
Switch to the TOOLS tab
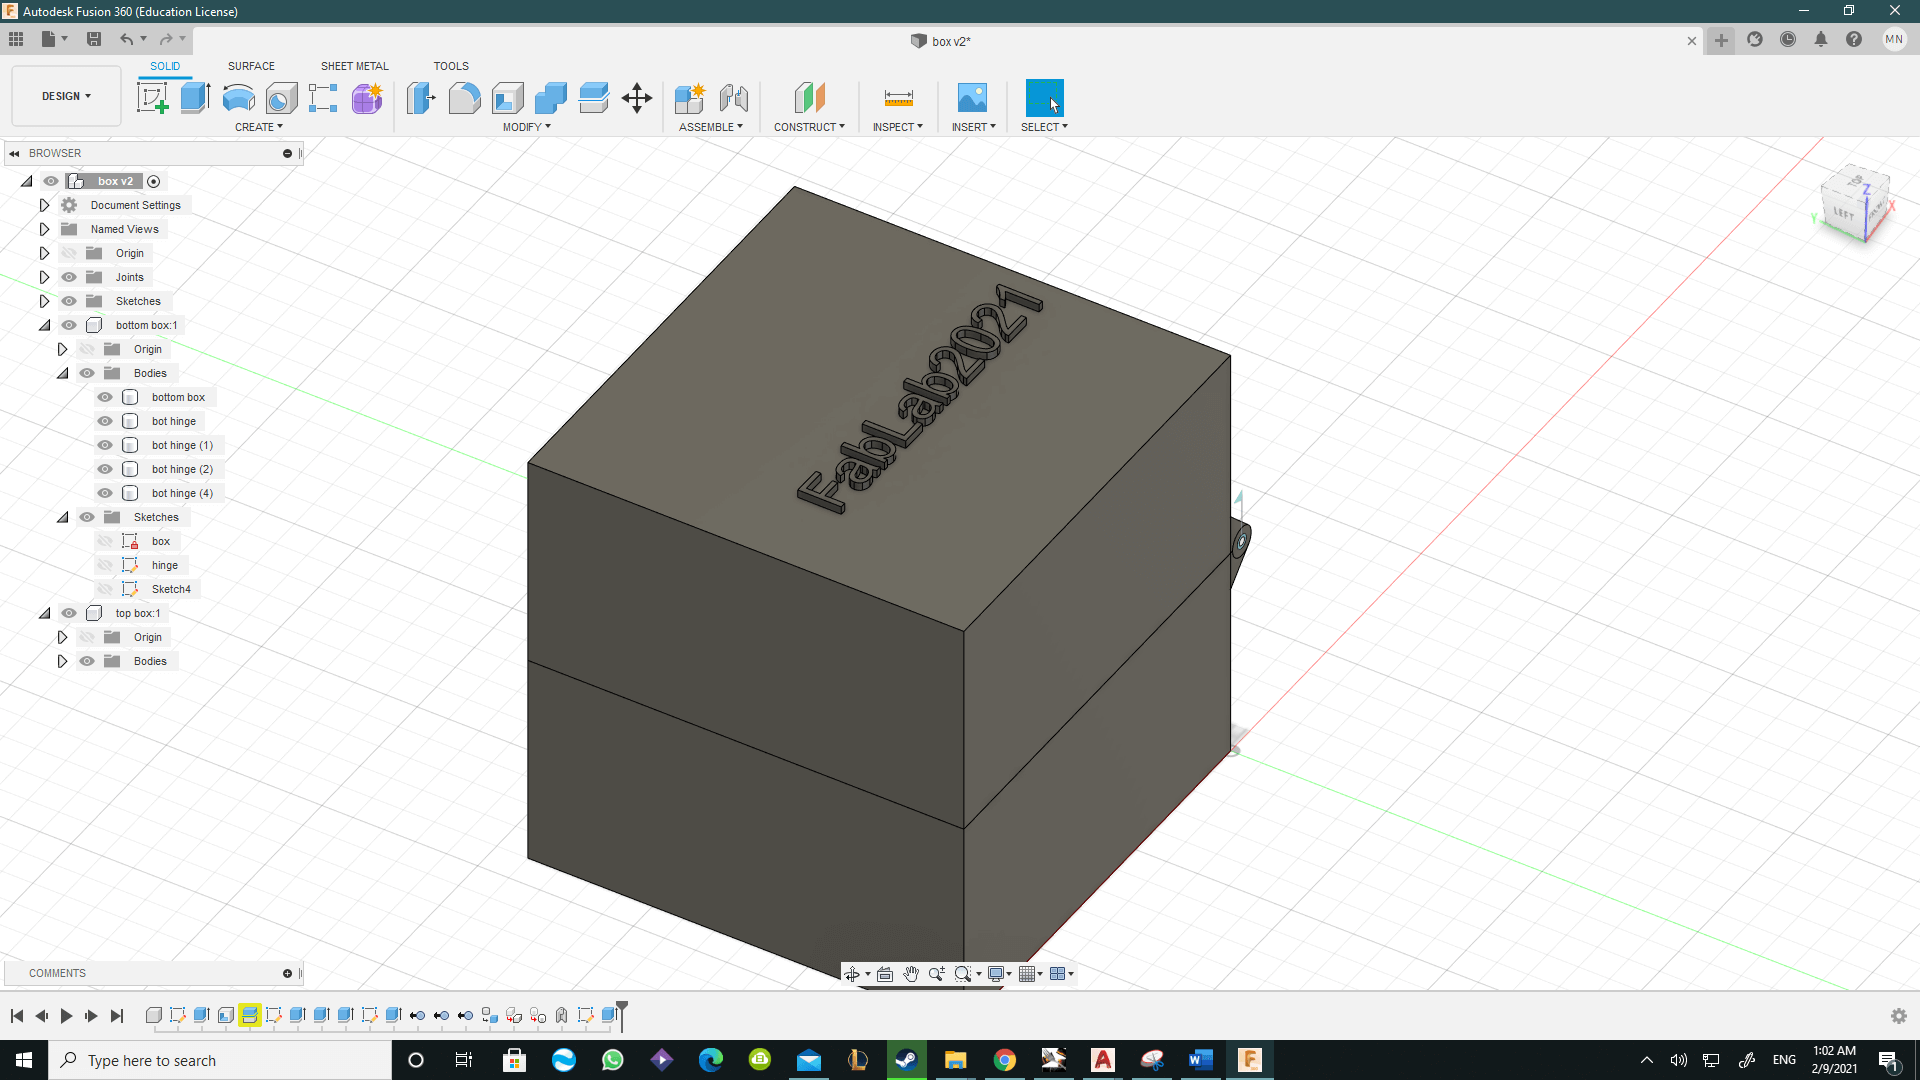[x=451, y=66]
